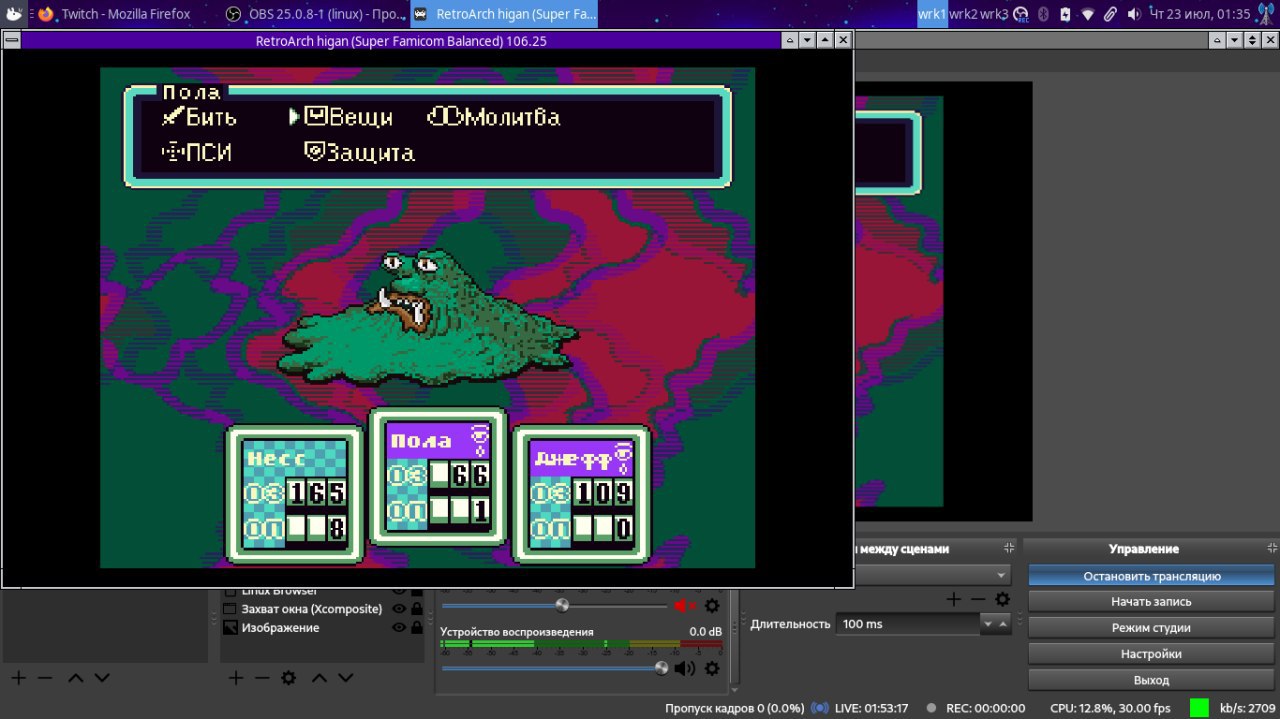
Task: Open Настройки button in OBS controls
Action: click(1151, 654)
